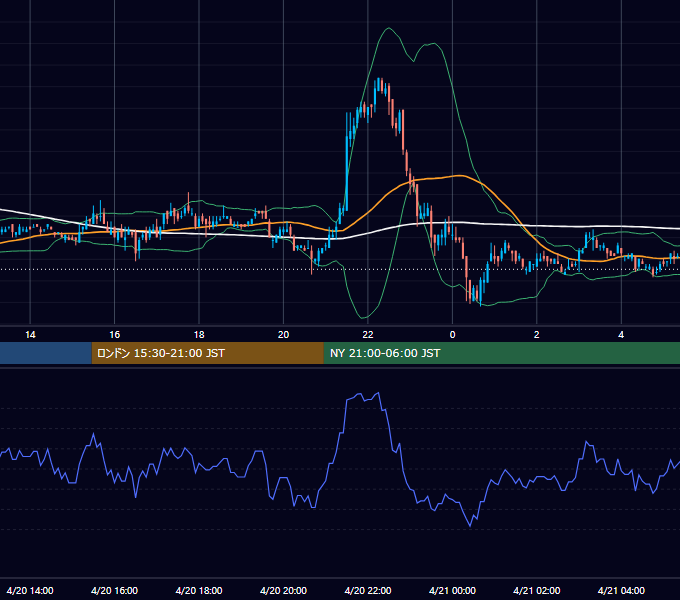Screen dimensions: 680x600
Task: Click the '22' hour label on price chart axis
Action: click(x=368, y=335)
